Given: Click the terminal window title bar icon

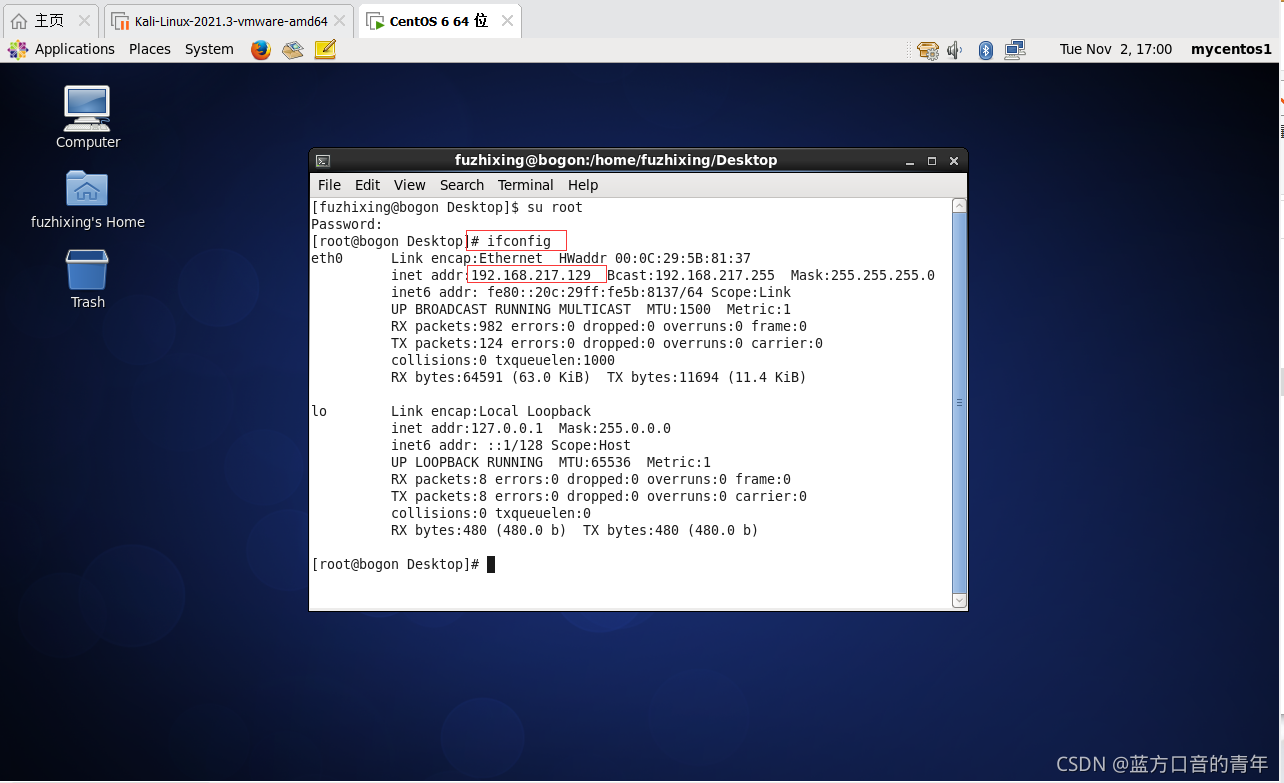Looking at the screenshot, I should click(323, 160).
